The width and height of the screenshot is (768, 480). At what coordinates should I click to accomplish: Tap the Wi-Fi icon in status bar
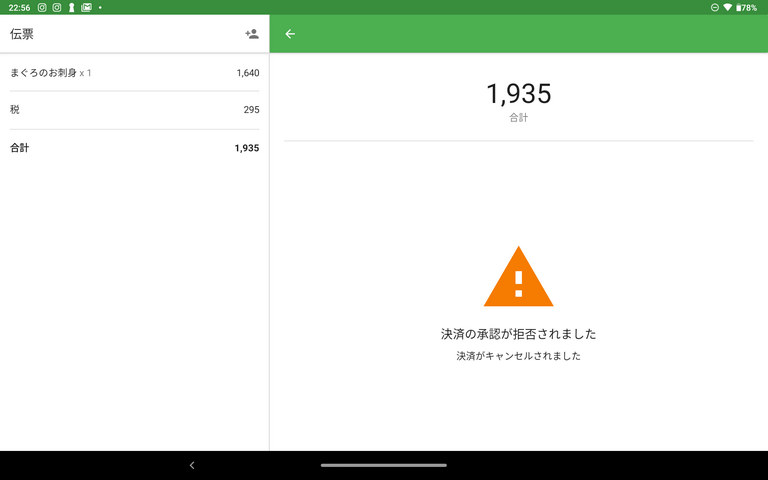click(x=727, y=7)
